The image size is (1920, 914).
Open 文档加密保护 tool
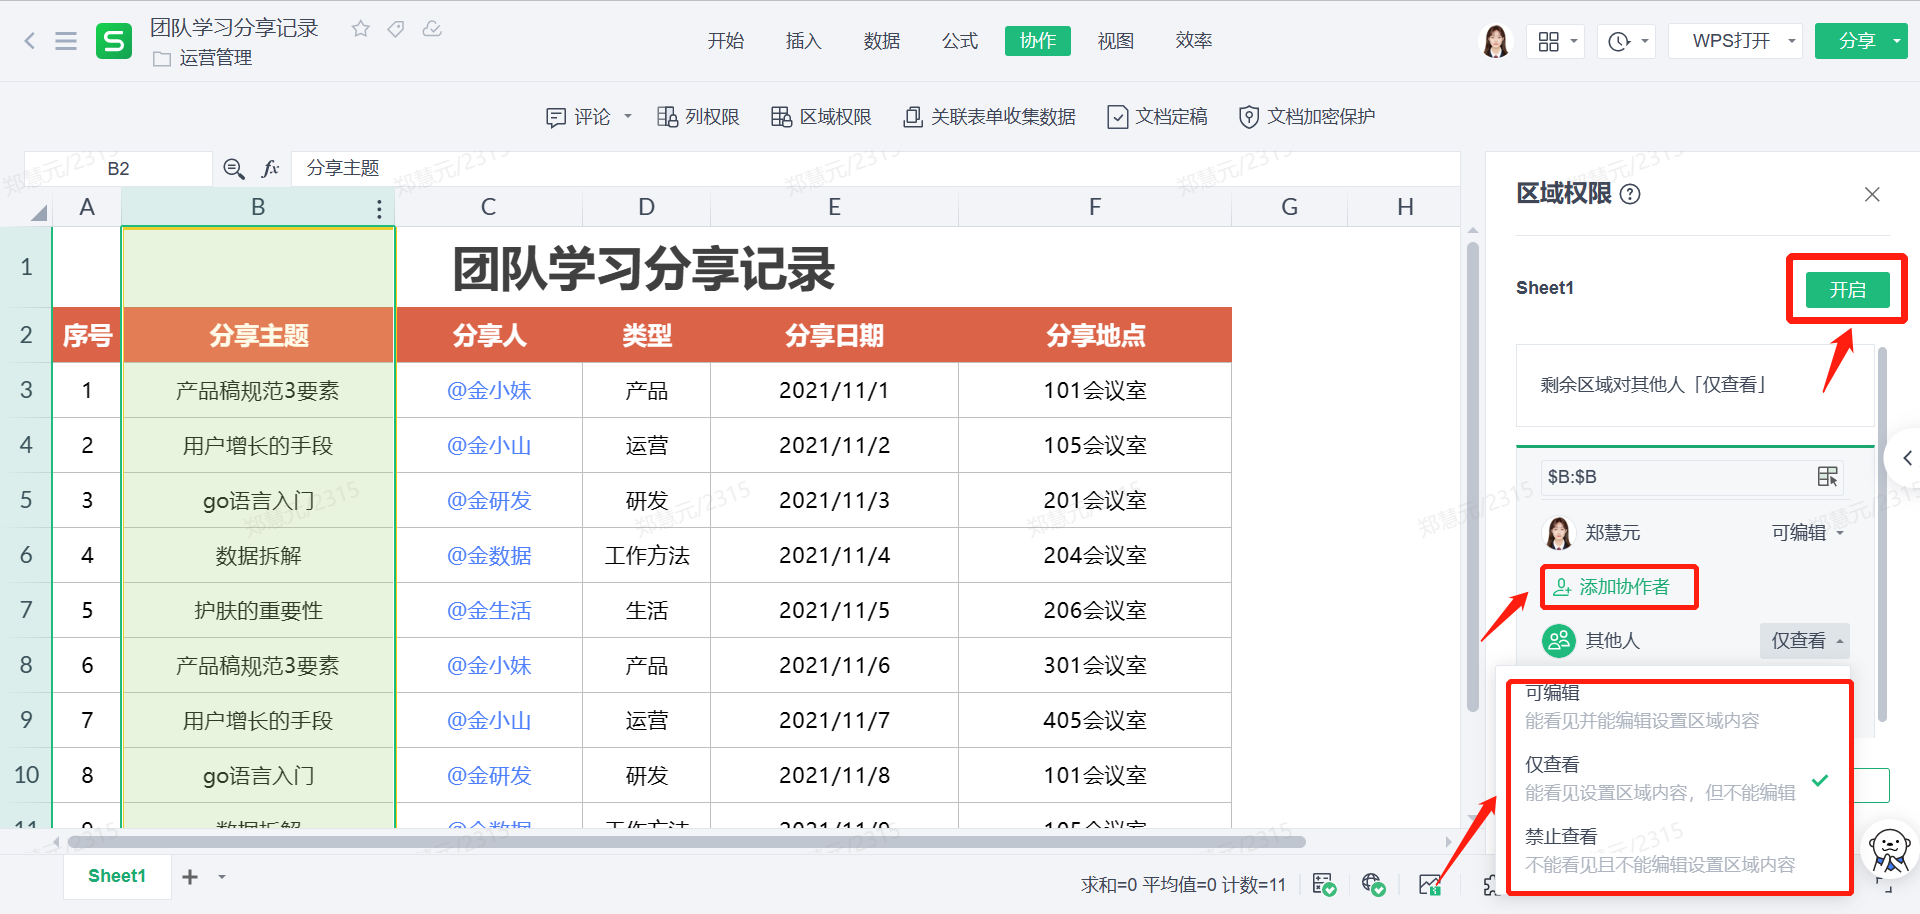click(1306, 117)
